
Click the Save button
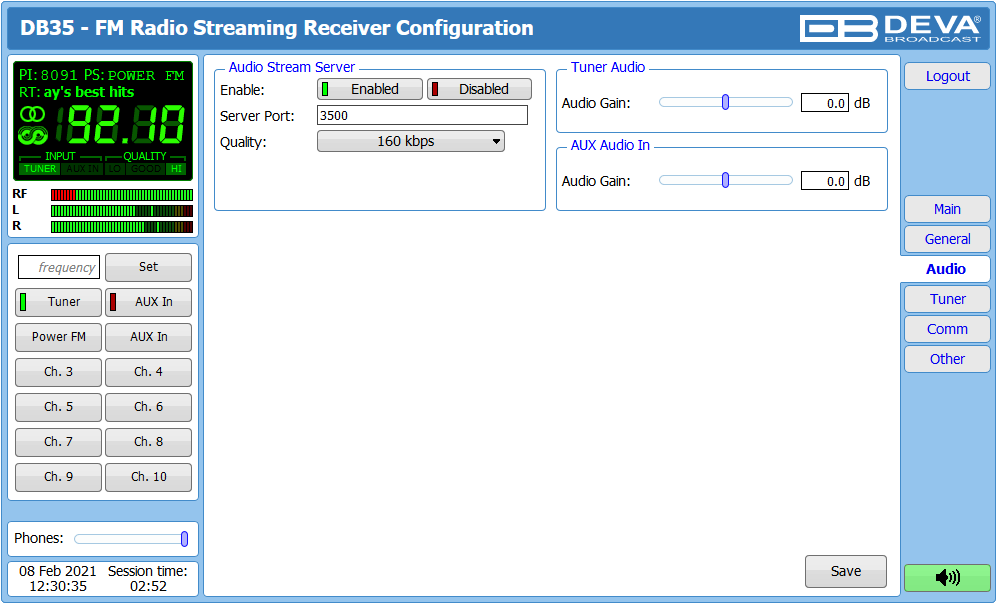(846, 572)
